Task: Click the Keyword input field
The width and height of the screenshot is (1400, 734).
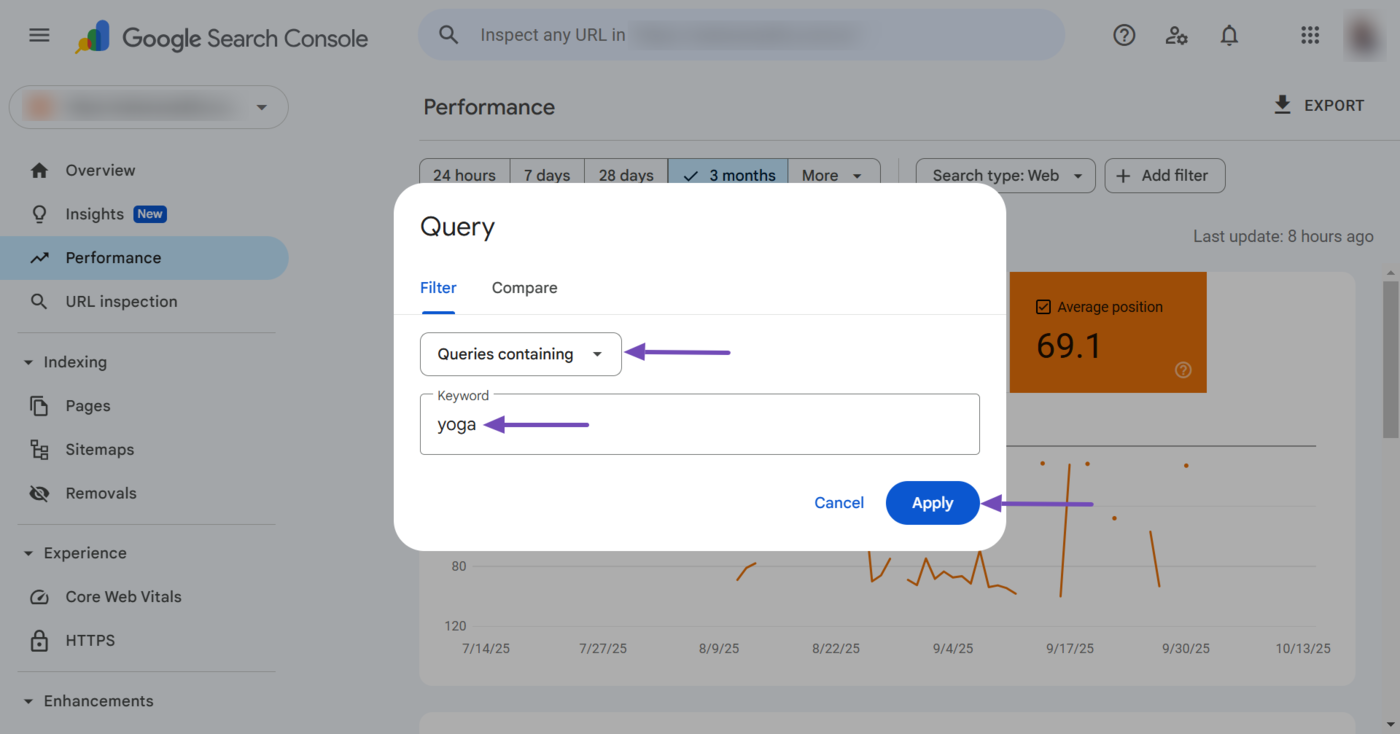Action: pyautogui.click(x=699, y=425)
